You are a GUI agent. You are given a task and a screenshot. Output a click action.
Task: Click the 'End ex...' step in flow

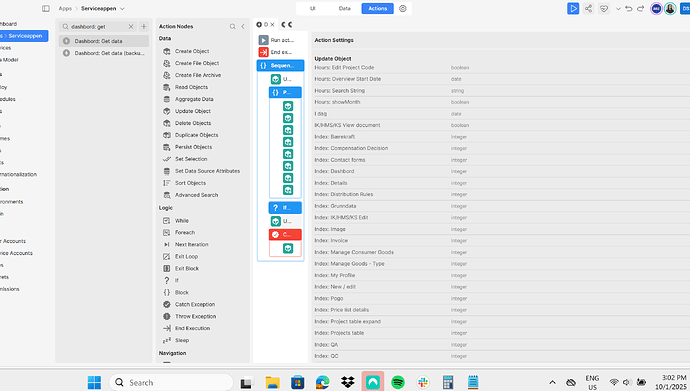click(275, 52)
